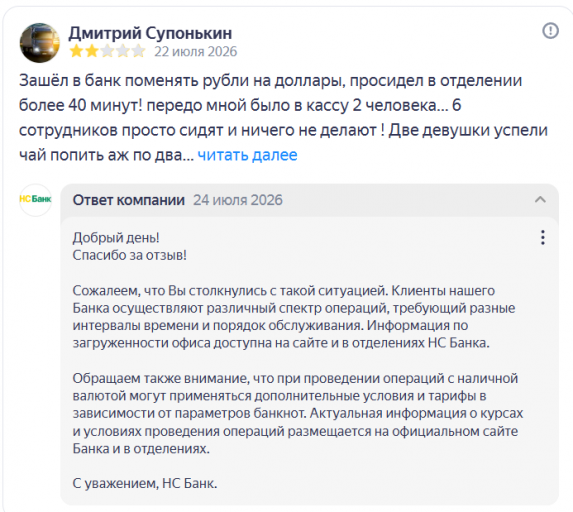Open Дмитрий Супонькин's avatar picture
573x512 pixels.
pos(39,42)
